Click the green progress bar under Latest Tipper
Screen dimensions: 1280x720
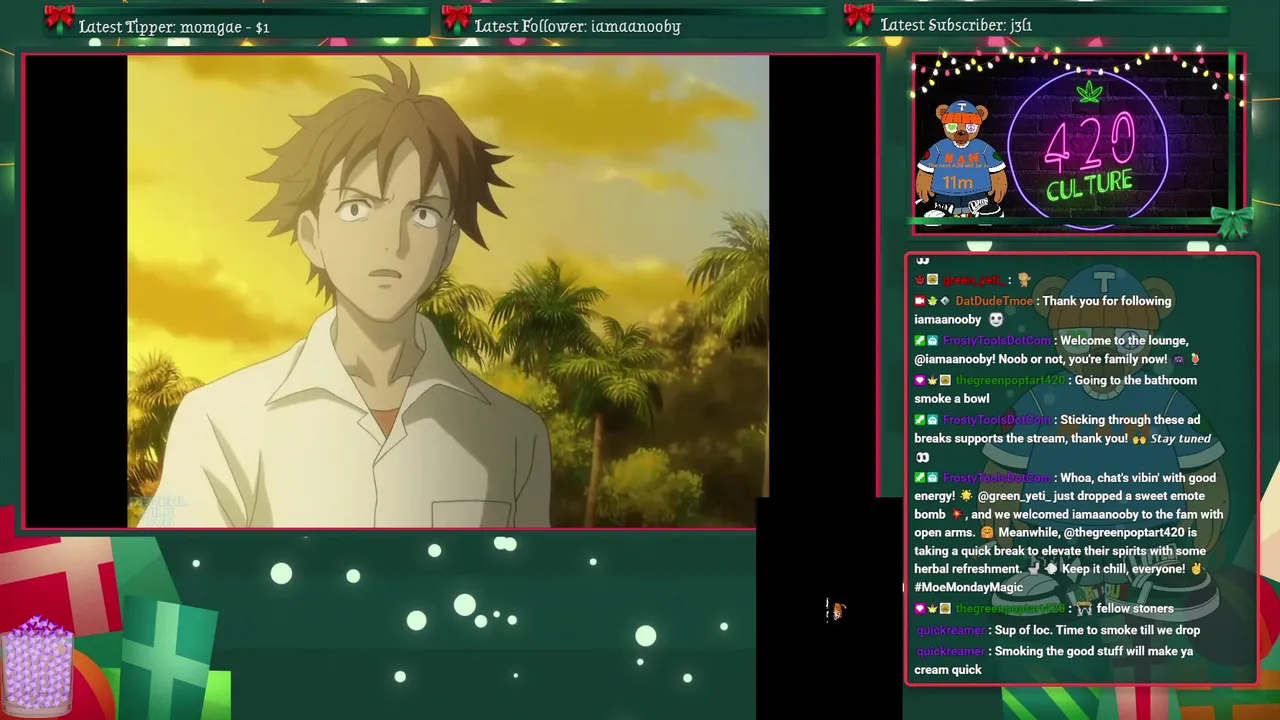(x=251, y=11)
